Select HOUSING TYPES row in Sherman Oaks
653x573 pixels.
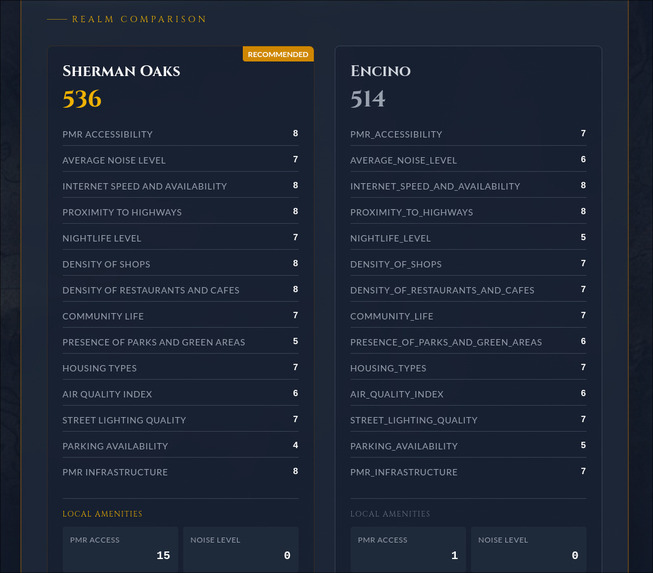[180, 368]
